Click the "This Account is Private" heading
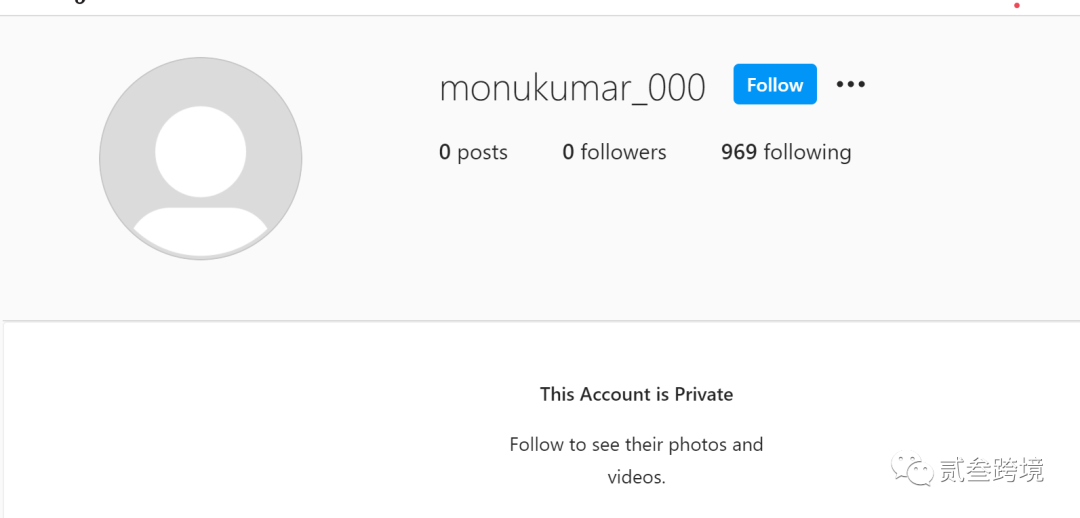1080x518 pixels. (636, 394)
